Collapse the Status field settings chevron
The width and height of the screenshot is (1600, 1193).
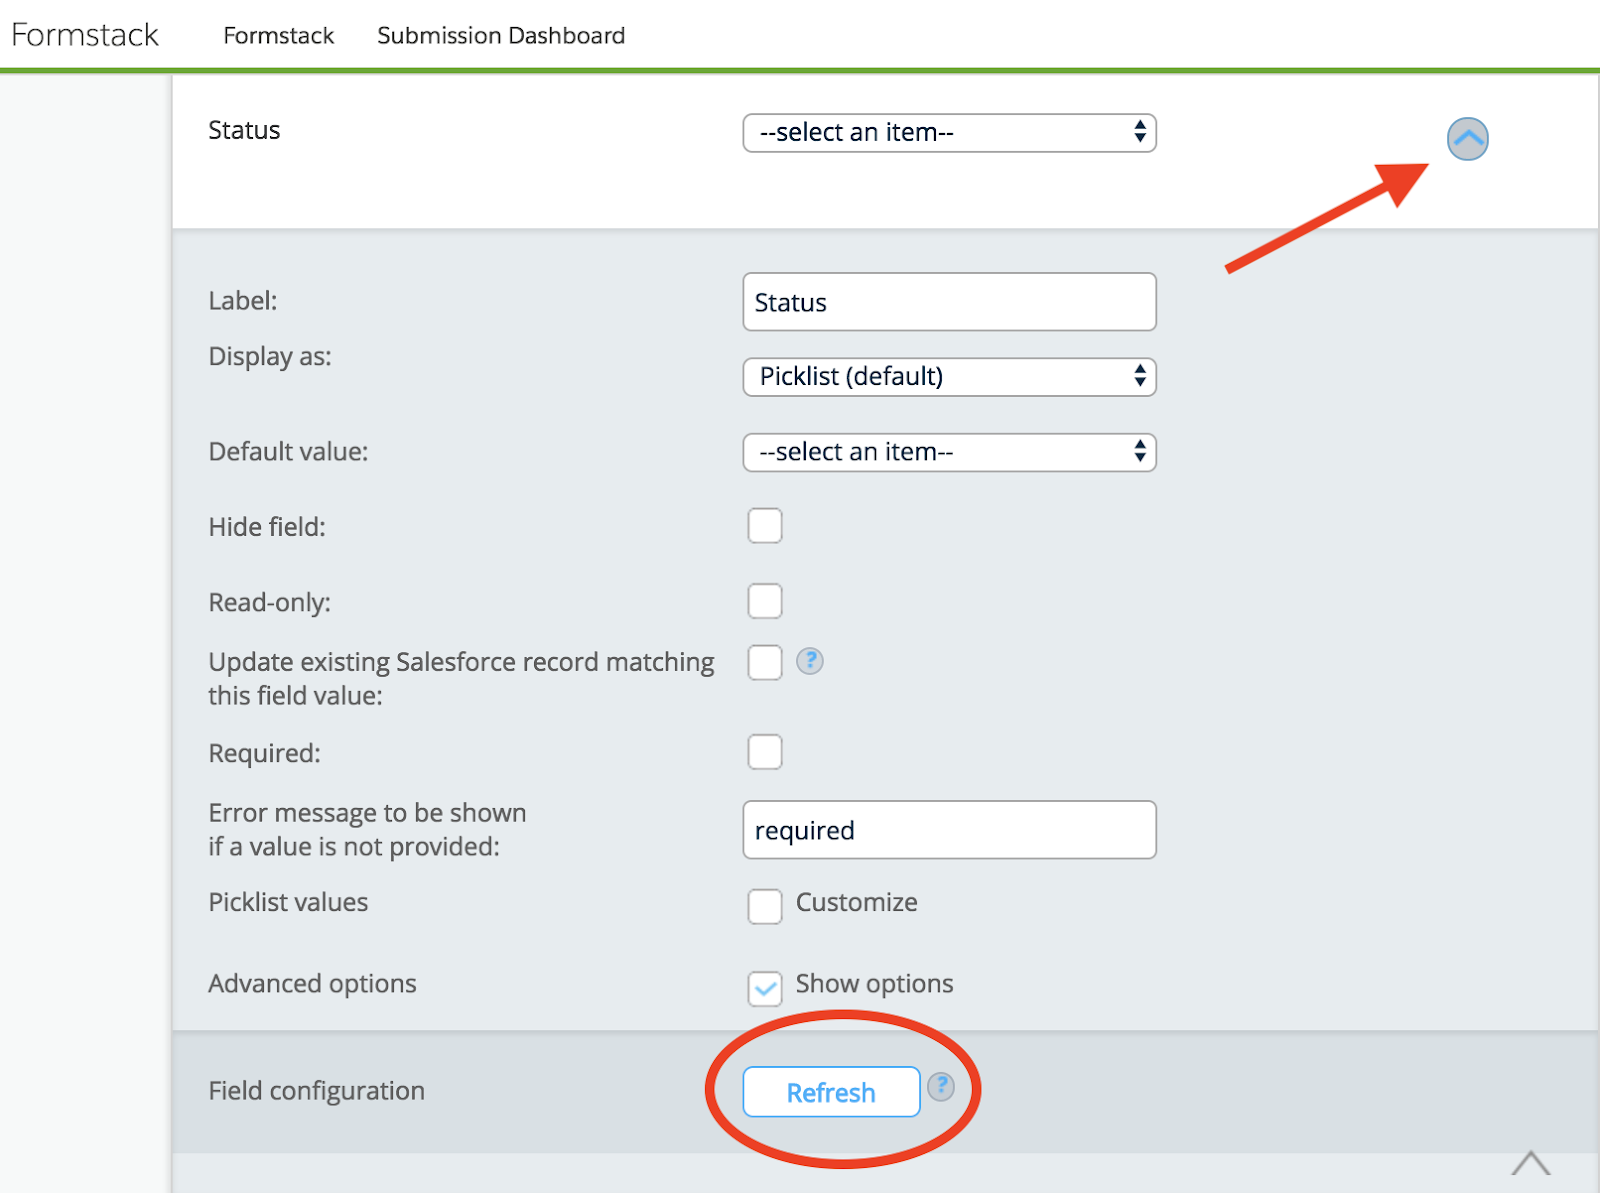pyautogui.click(x=1467, y=139)
